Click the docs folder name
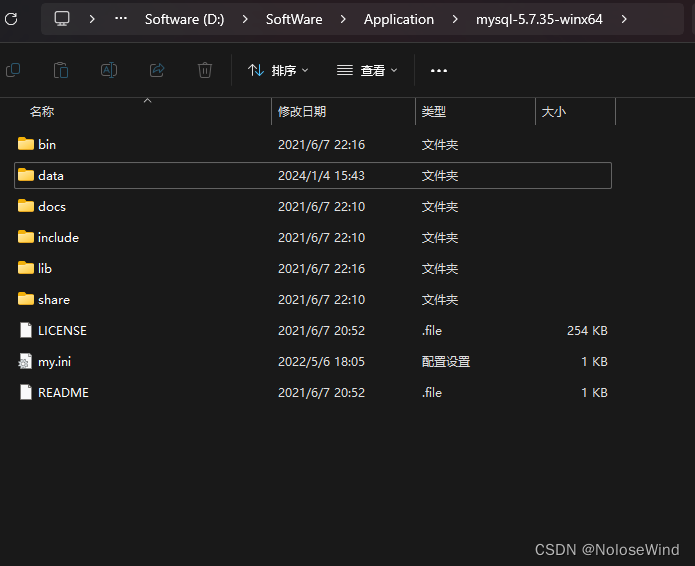Image resolution: width=695 pixels, height=566 pixels. (x=52, y=207)
